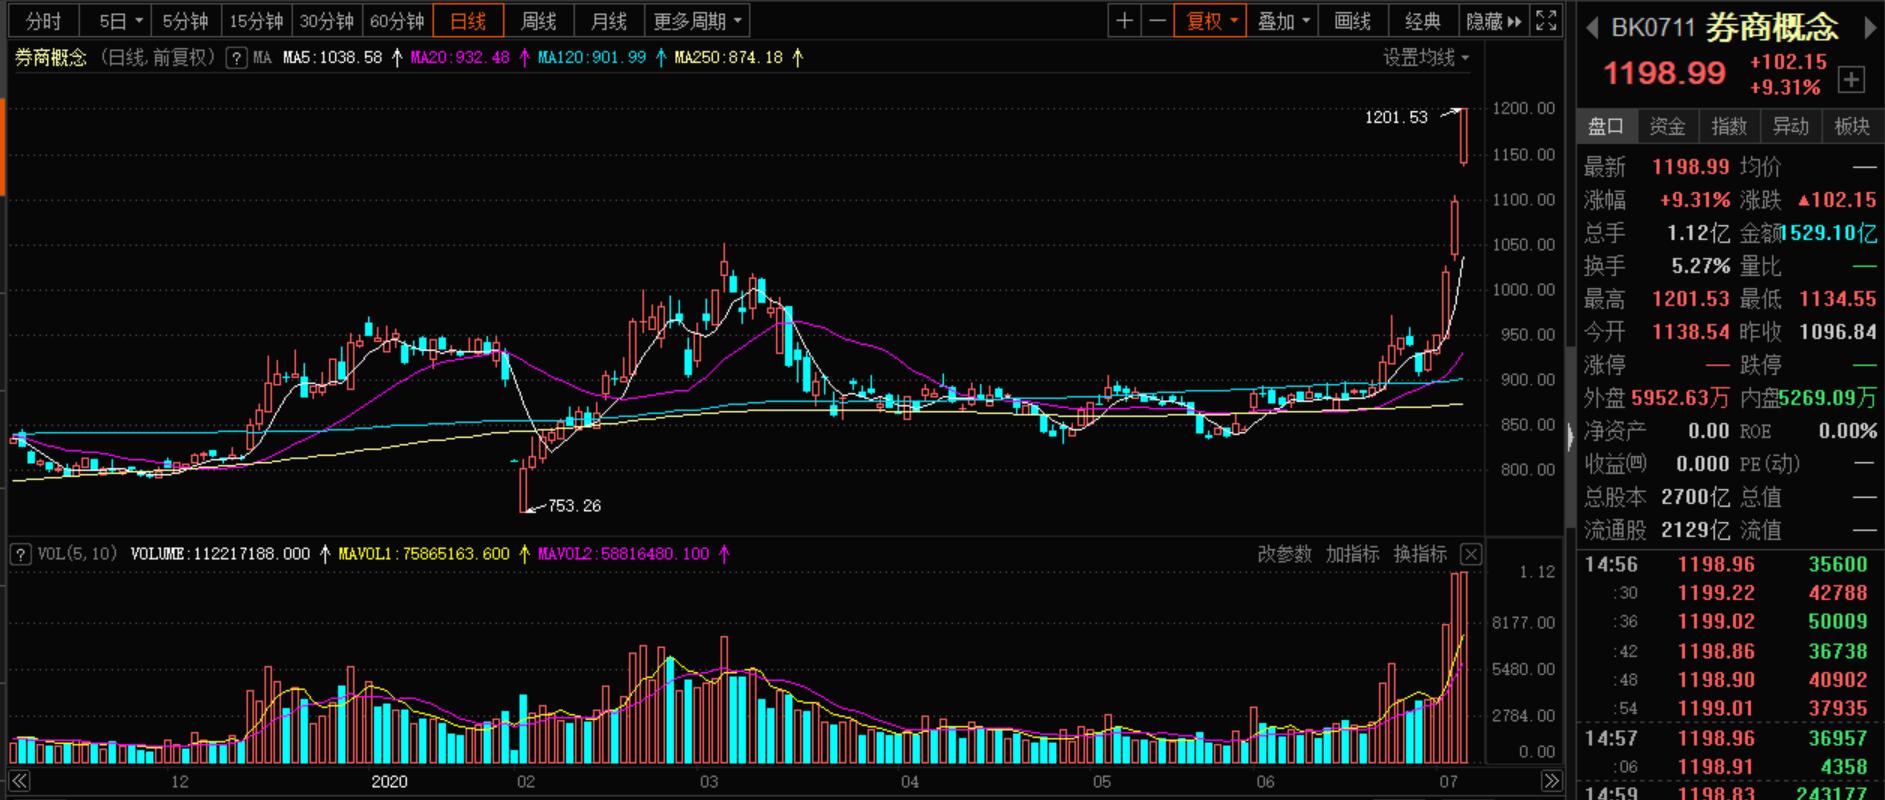Click 券商概念 chart title label
This screenshot has height=800, width=1885.
click(x=51, y=58)
